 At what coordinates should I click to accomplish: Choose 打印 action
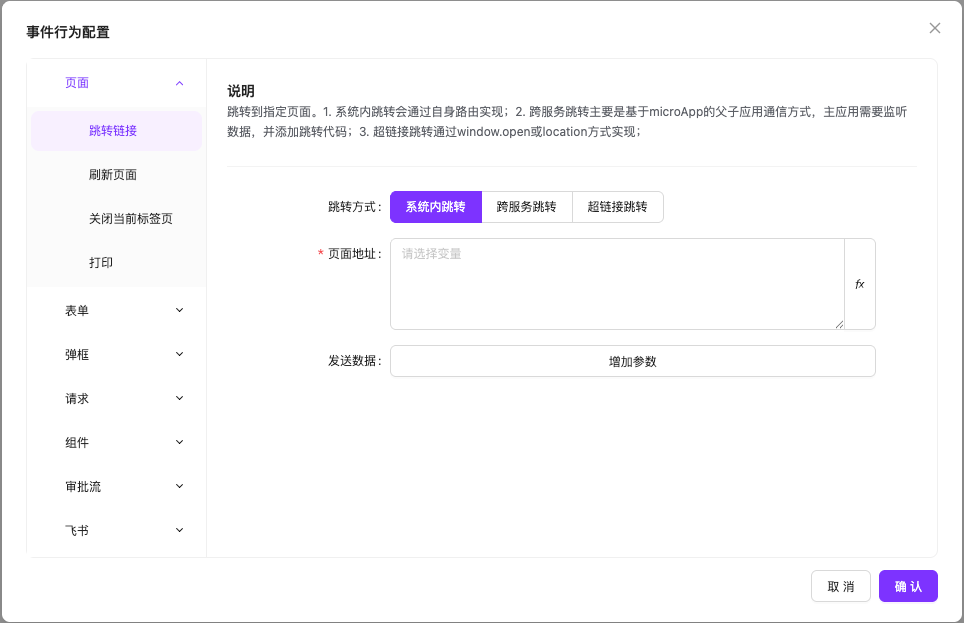101,263
